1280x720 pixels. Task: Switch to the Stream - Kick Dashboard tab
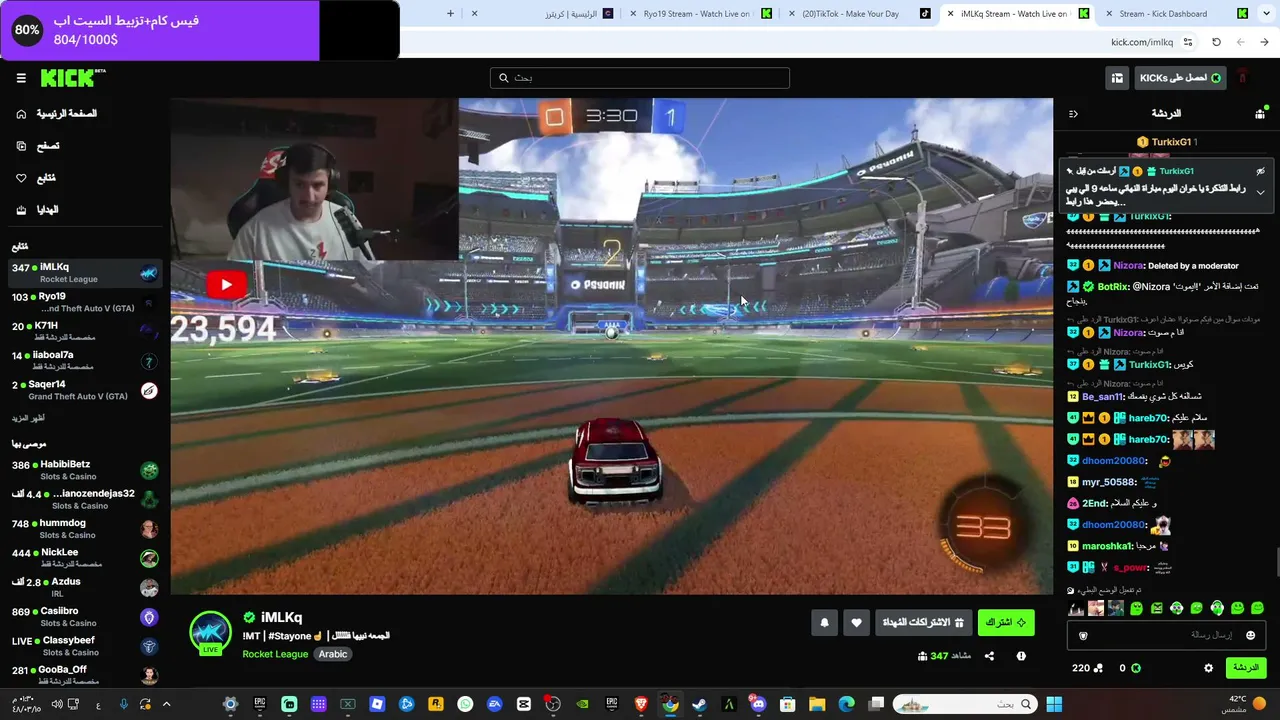point(1178,14)
